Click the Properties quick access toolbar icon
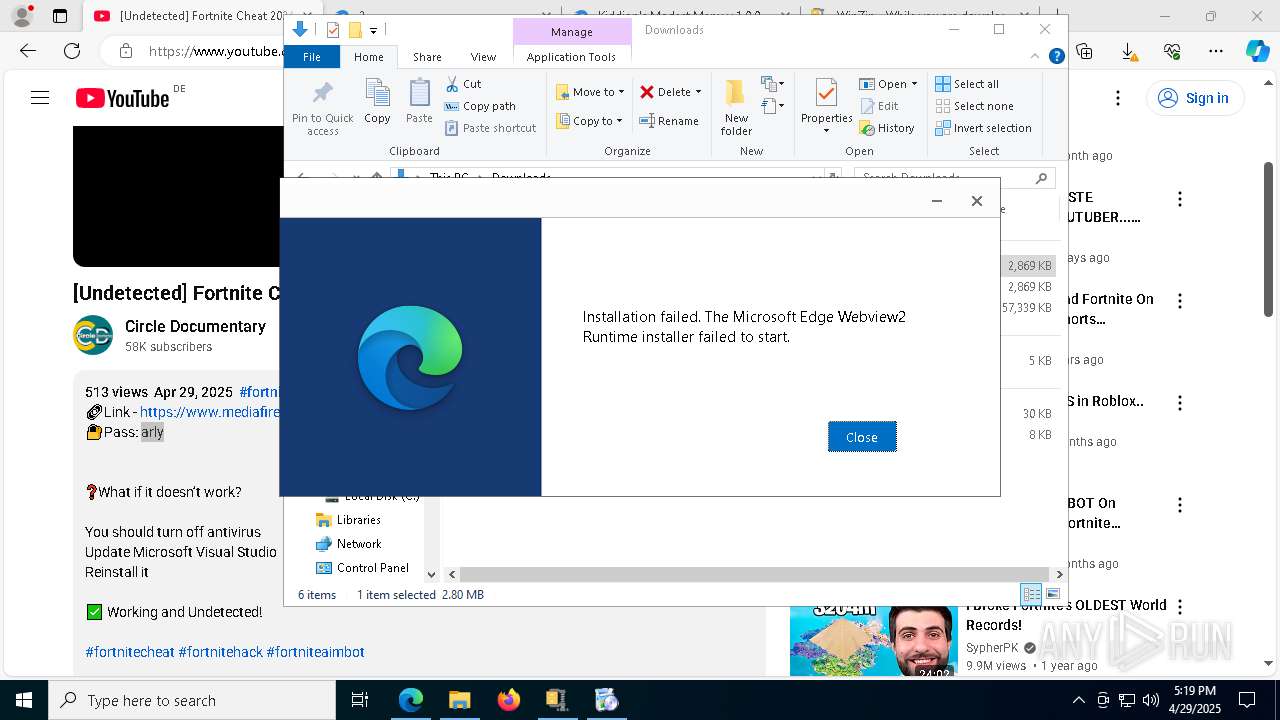Viewport: 1280px width, 720px height. [x=333, y=30]
